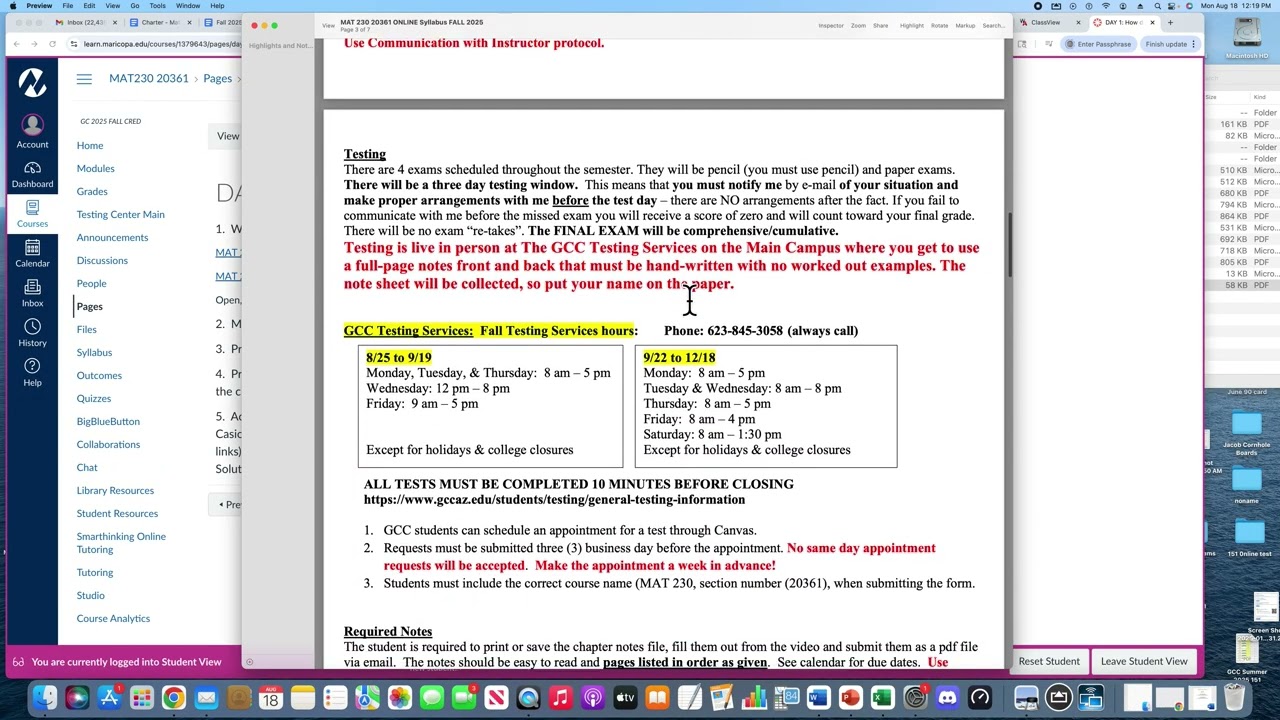Viewport: 1280px width, 720px height.
Task: Open Launchpad from the Dock
Action: pyautogui.click(x=142, y=698)
